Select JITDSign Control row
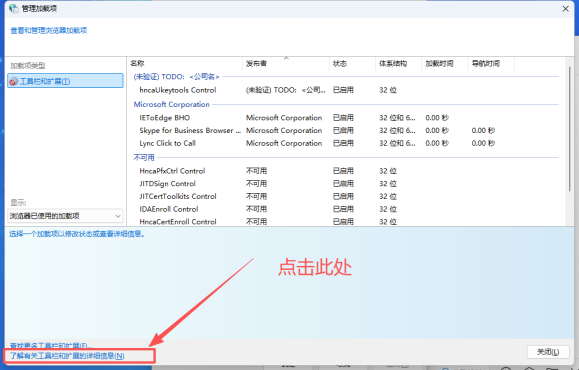This screenshot has width=579, height=370. pyautogui.click(x=346, y=184)
